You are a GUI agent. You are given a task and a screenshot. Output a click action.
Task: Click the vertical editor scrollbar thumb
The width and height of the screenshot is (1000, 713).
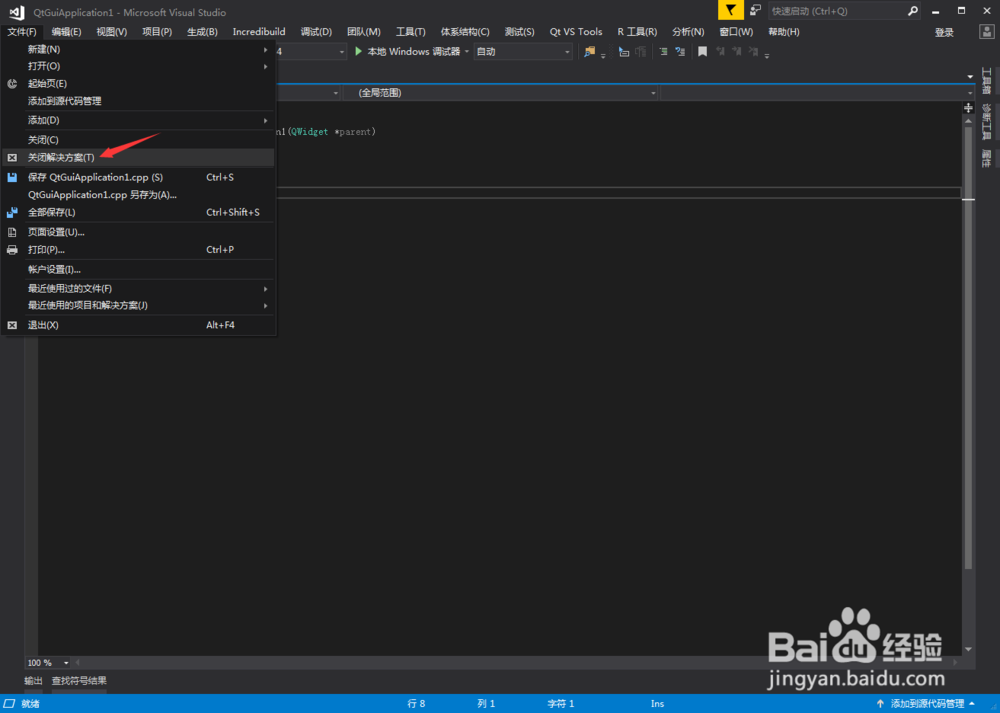968,348
